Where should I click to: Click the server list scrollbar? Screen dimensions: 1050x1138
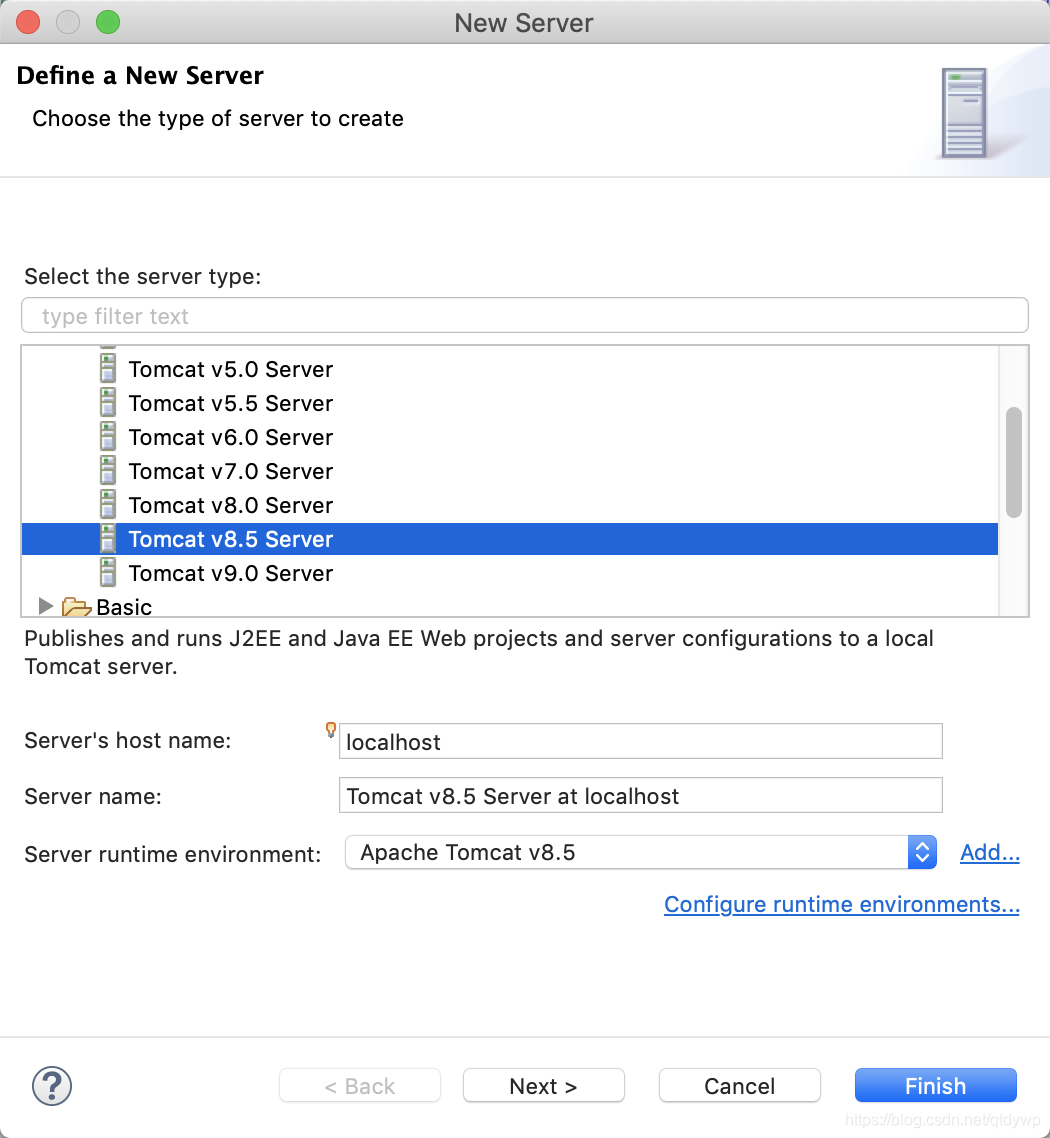coord(1013,460)
